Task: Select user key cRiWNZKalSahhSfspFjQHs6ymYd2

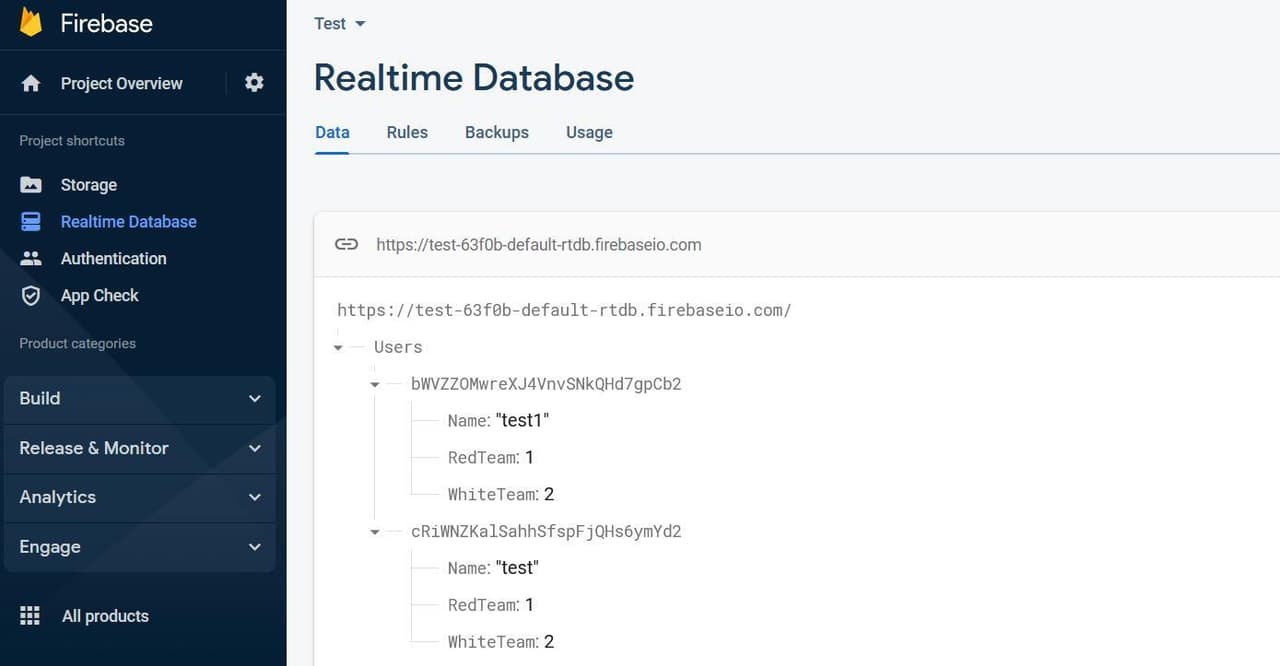Action: click(x=546, y=532)
